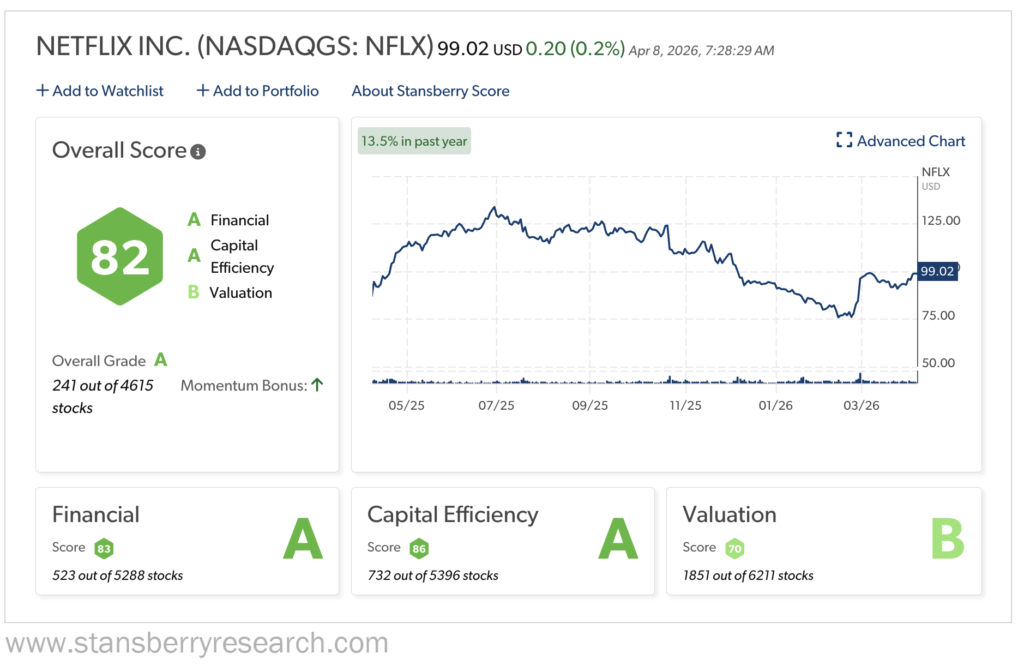The image size is (1024, 665).
Task: Click the 07/25 marker on chart axis
Action: pyautogui.click(x=497, y=406)
